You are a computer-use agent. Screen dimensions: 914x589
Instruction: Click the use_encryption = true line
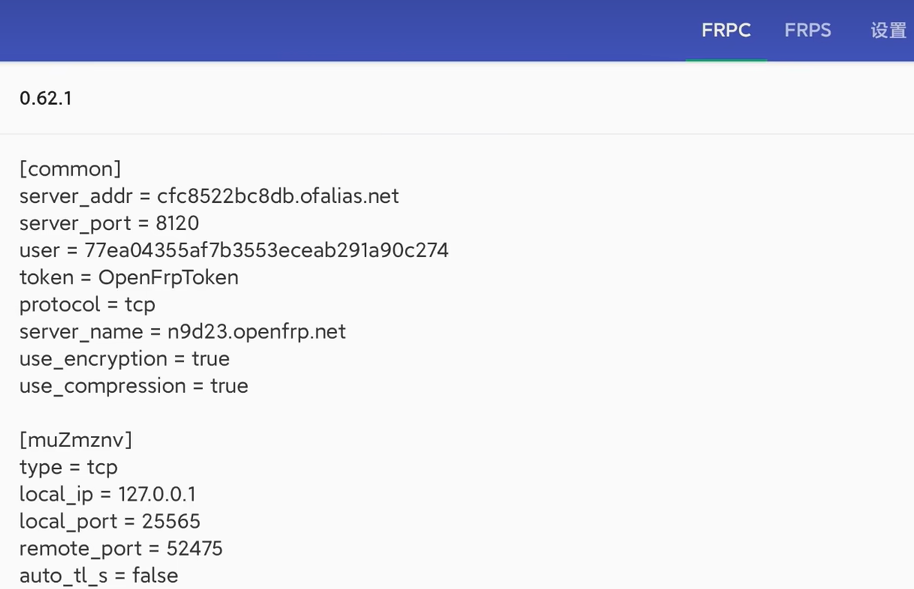point(124,358)
